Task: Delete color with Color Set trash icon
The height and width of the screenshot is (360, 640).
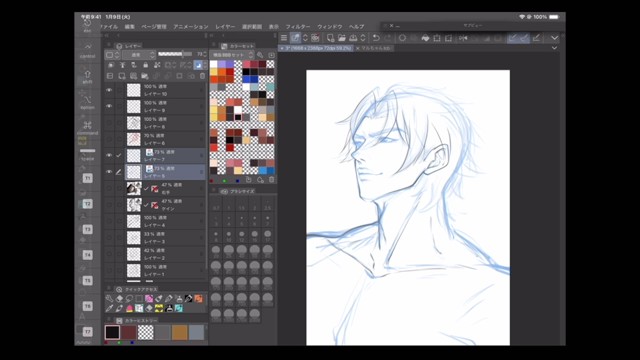Action: pyautogui.click(x=271, y=180)
